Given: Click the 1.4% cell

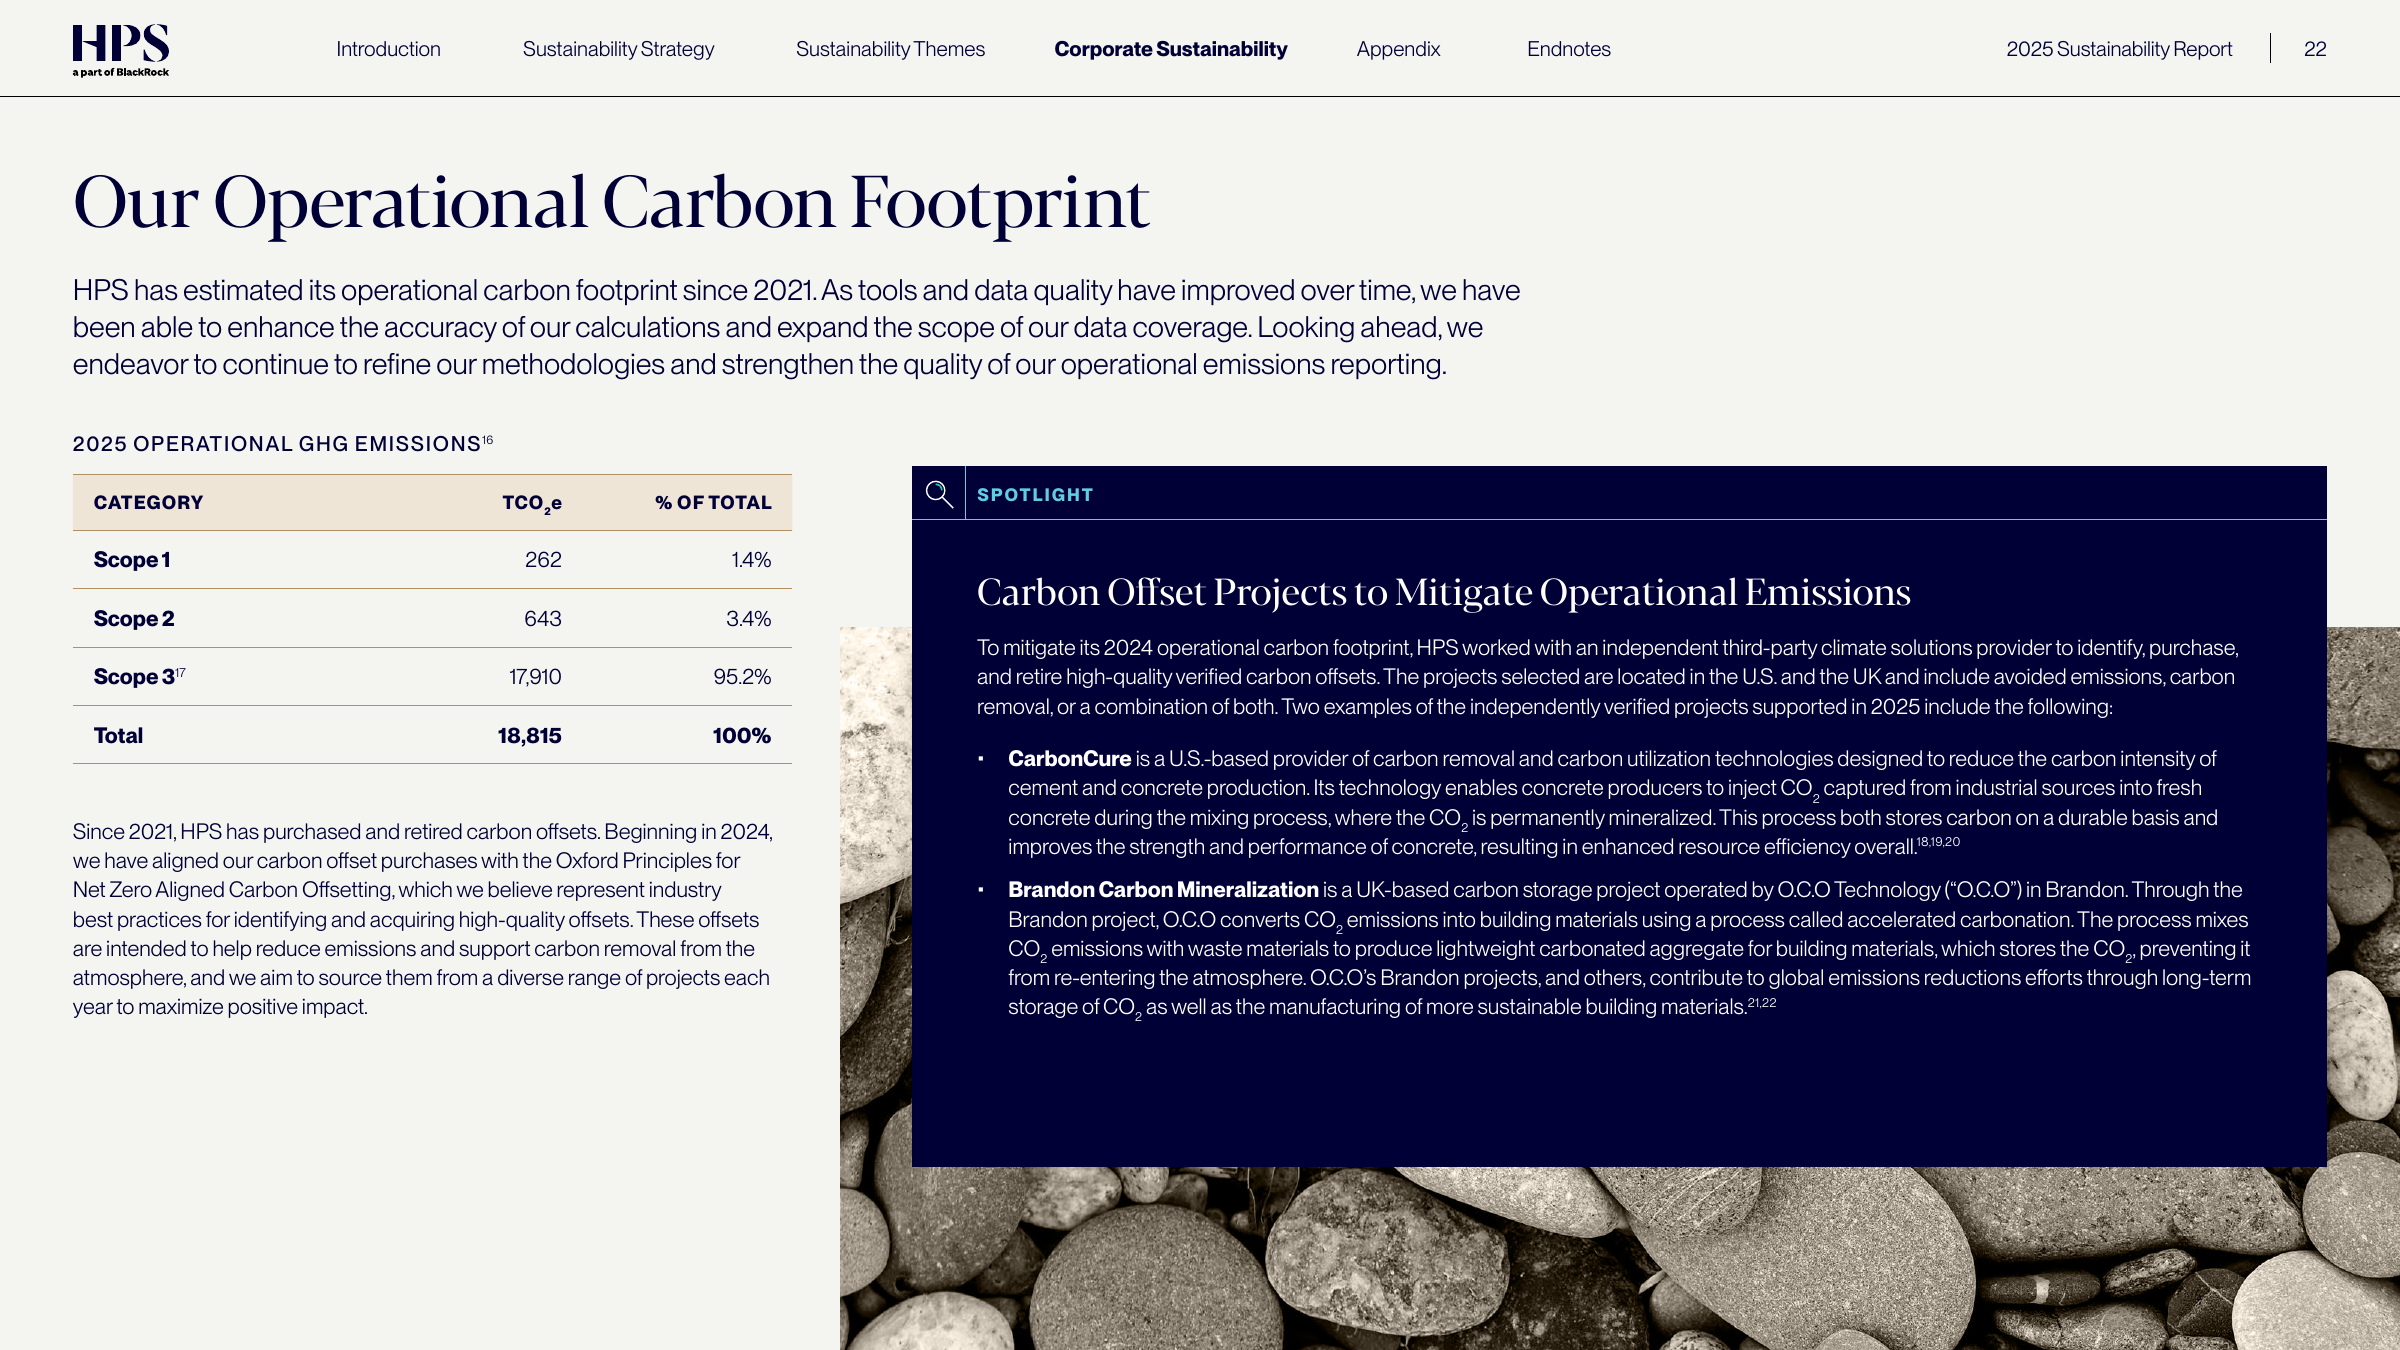Looking at the screenshot, I should click(x=751, y=560).
